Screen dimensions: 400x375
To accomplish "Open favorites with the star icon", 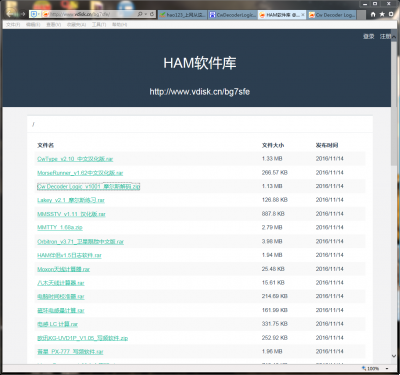I will (x=382, y=14).
